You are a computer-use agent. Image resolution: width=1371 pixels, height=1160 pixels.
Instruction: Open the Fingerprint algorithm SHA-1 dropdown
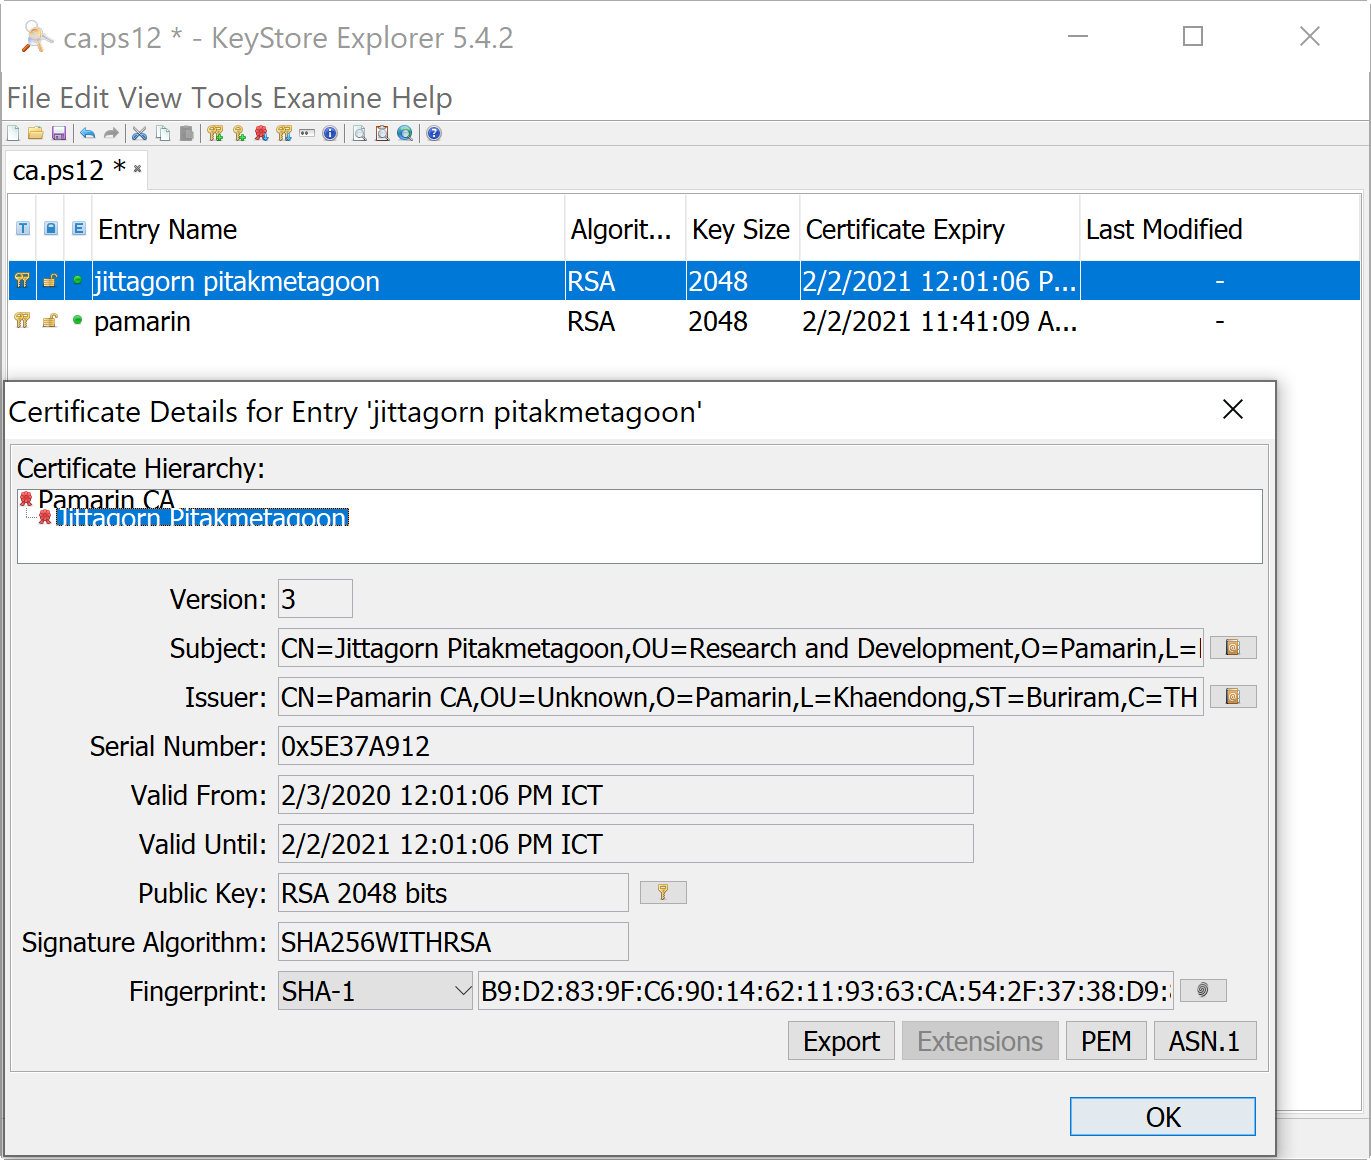375,991
